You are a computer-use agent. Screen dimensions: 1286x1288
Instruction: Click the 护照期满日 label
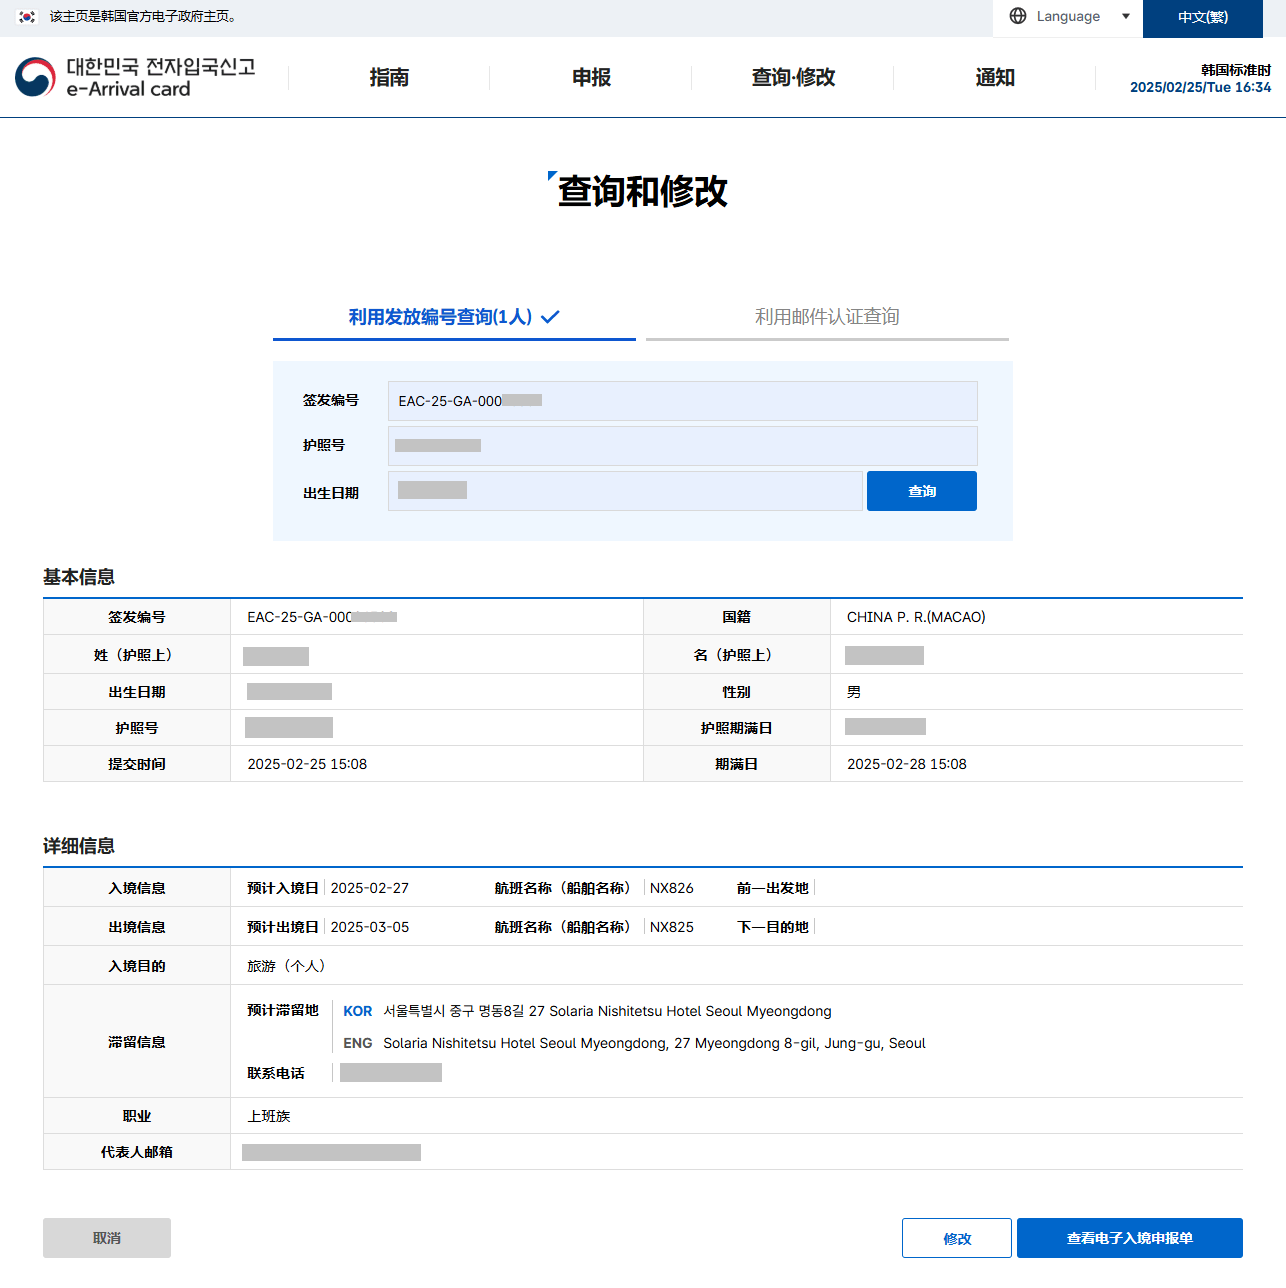(737, 728)
